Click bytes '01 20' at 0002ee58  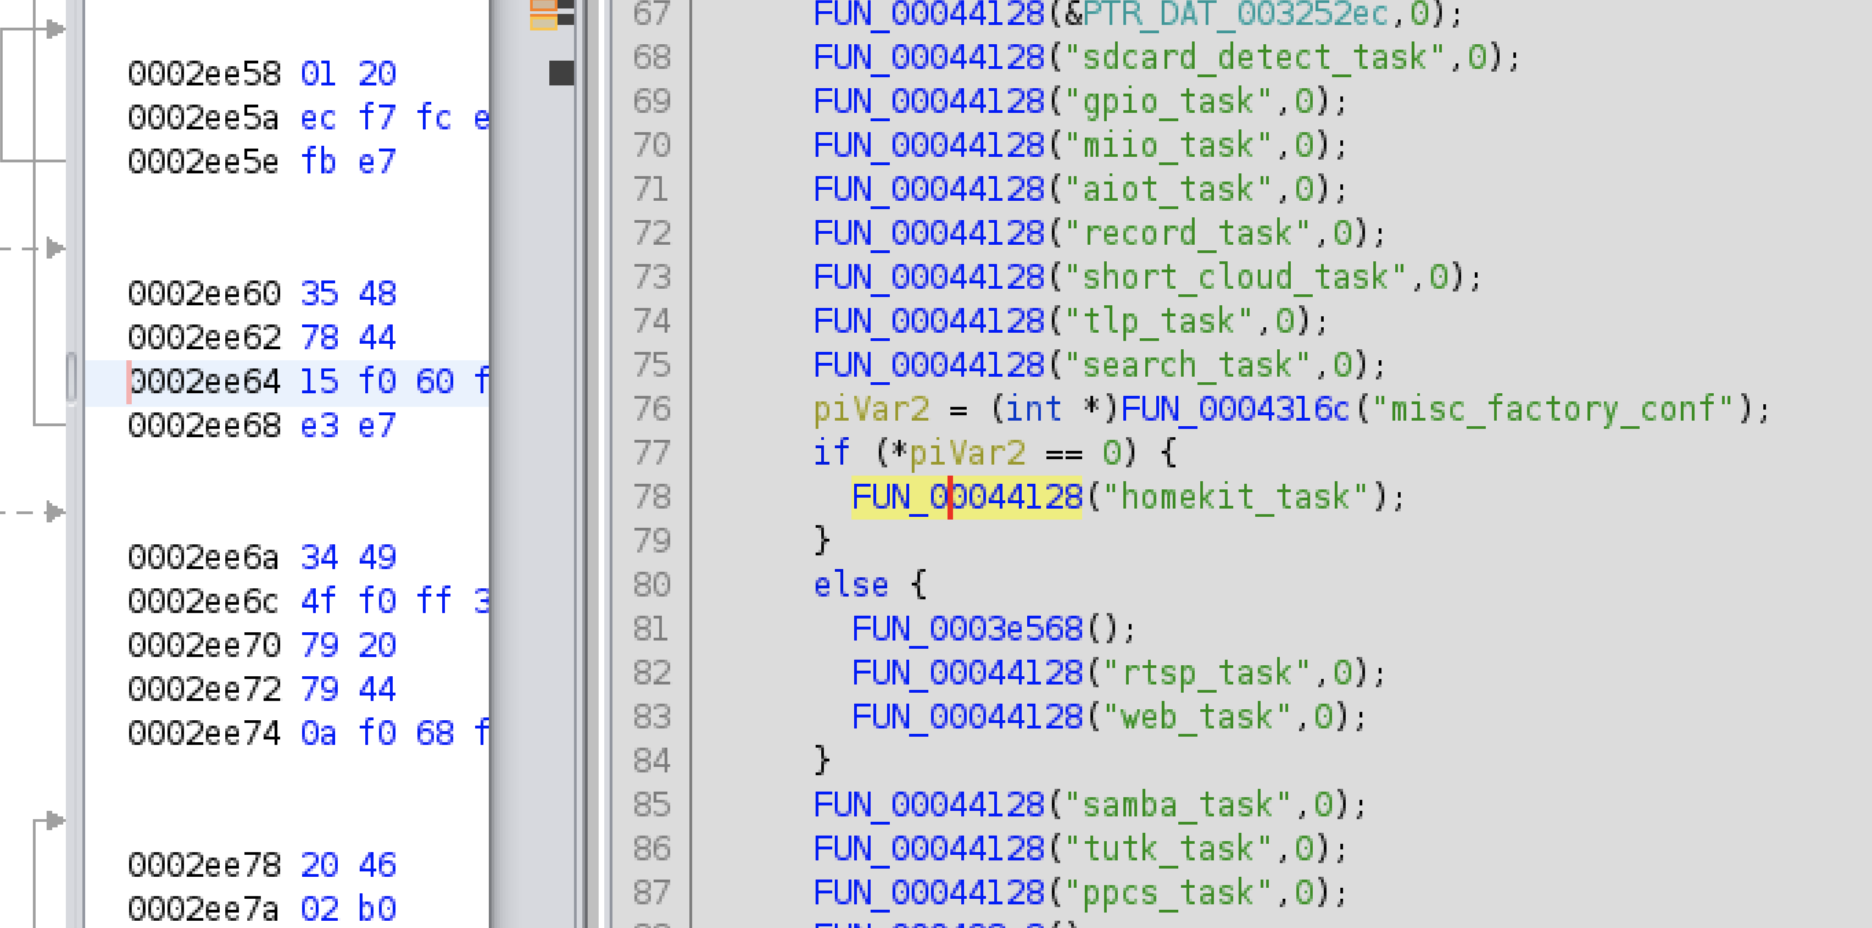348,73
